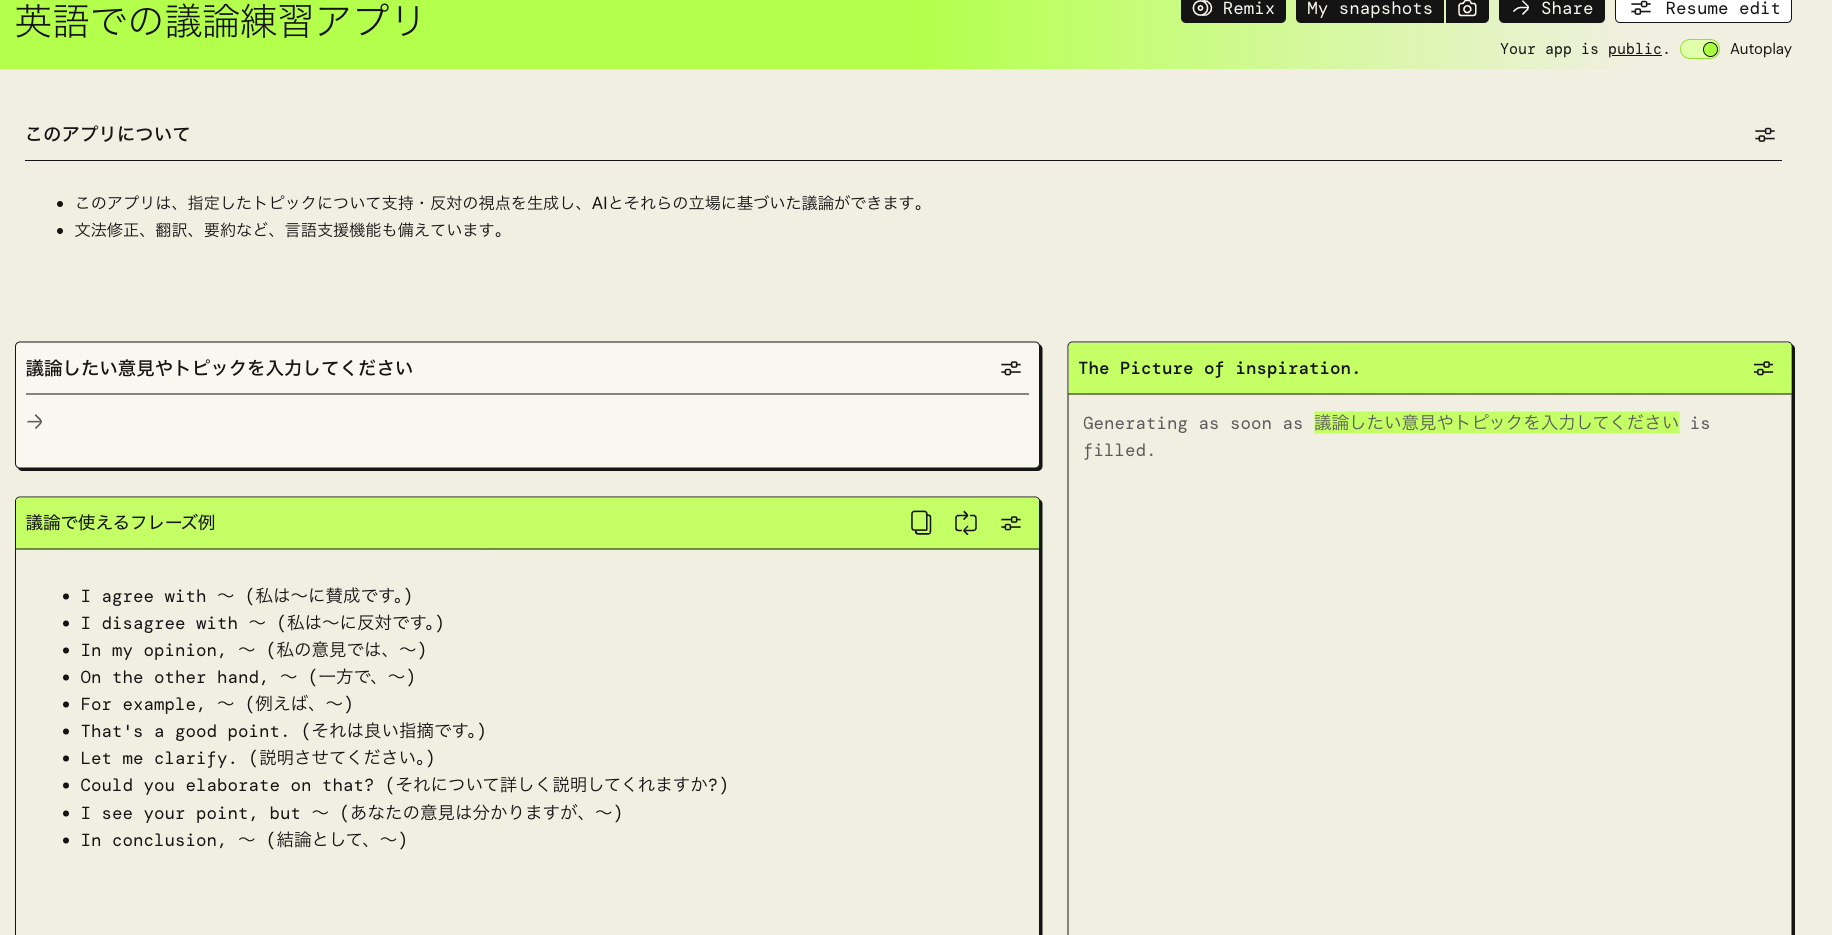The image size is (1832, 935).
Task: Click the 'In conclusion' phrase line
Action: (x=244, y=840)
